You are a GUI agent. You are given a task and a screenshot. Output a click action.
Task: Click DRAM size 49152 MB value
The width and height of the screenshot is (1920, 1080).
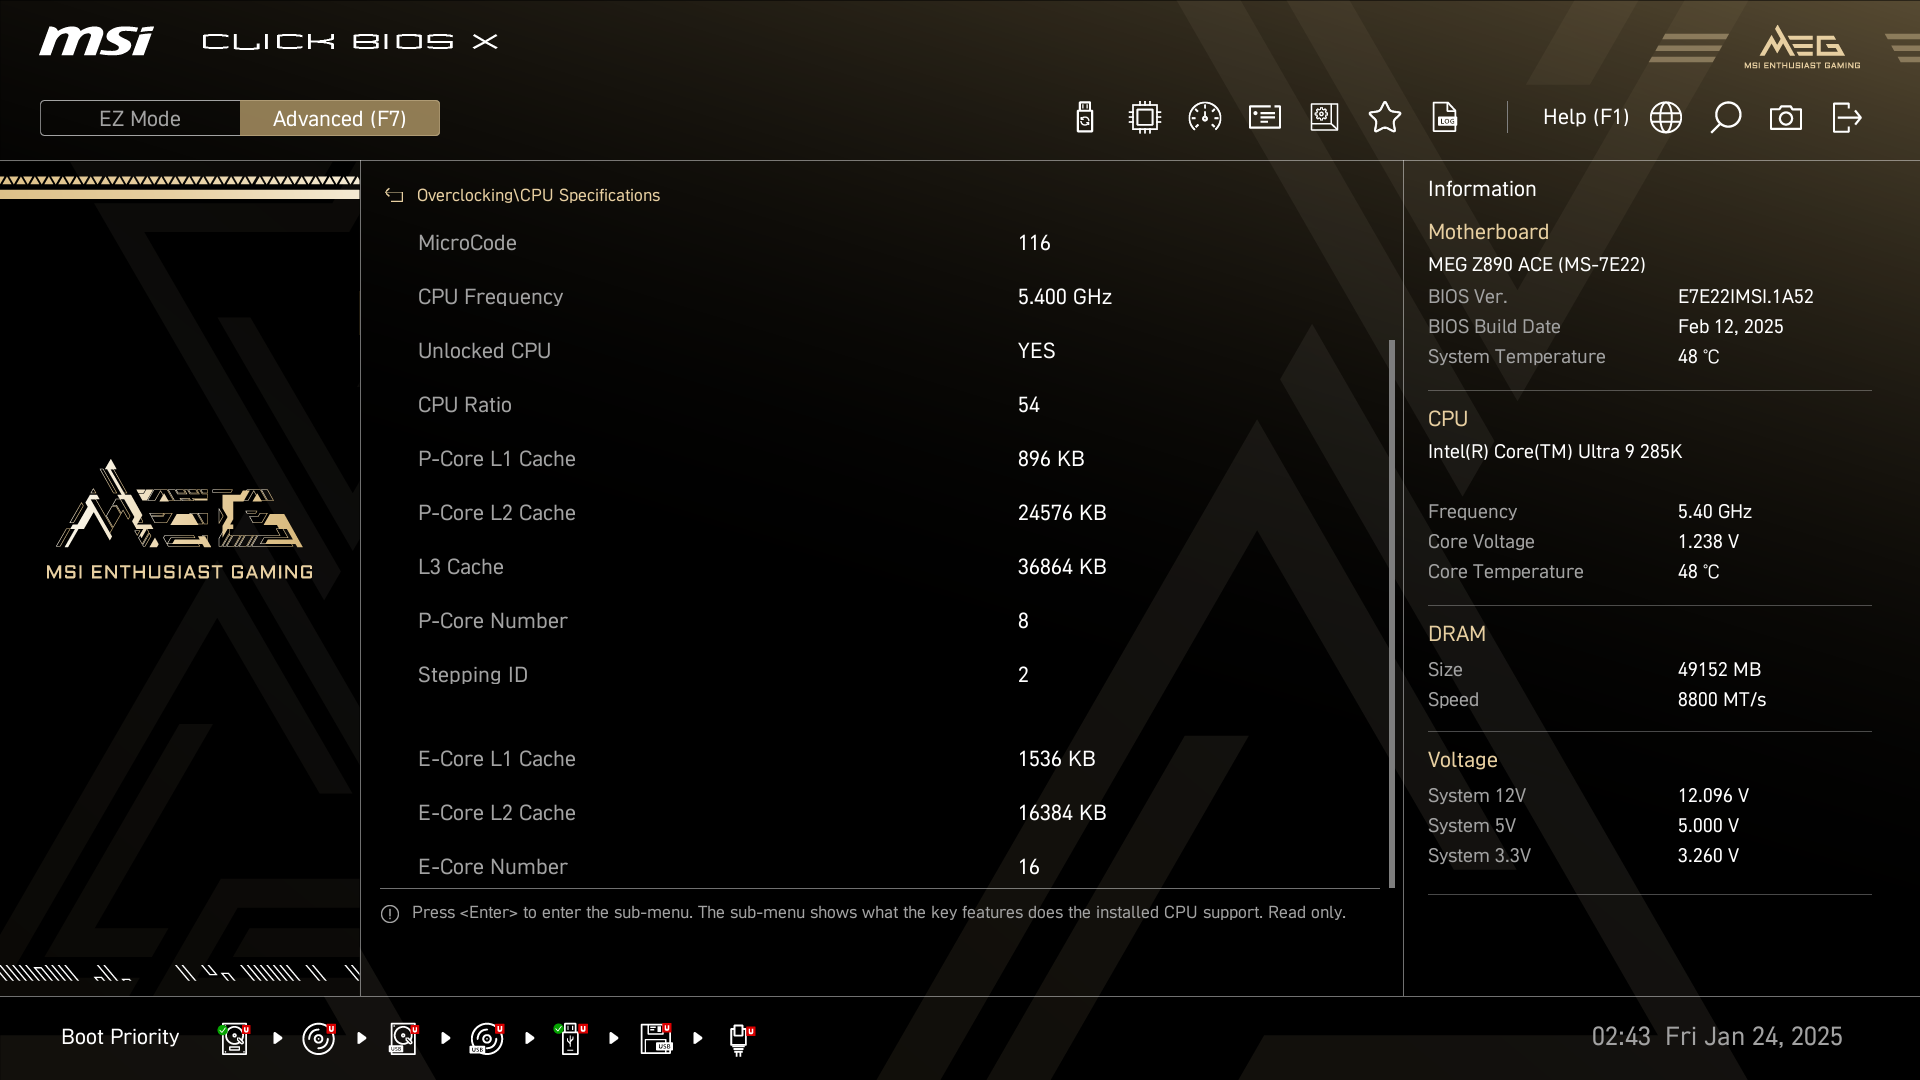(1719, 670)
